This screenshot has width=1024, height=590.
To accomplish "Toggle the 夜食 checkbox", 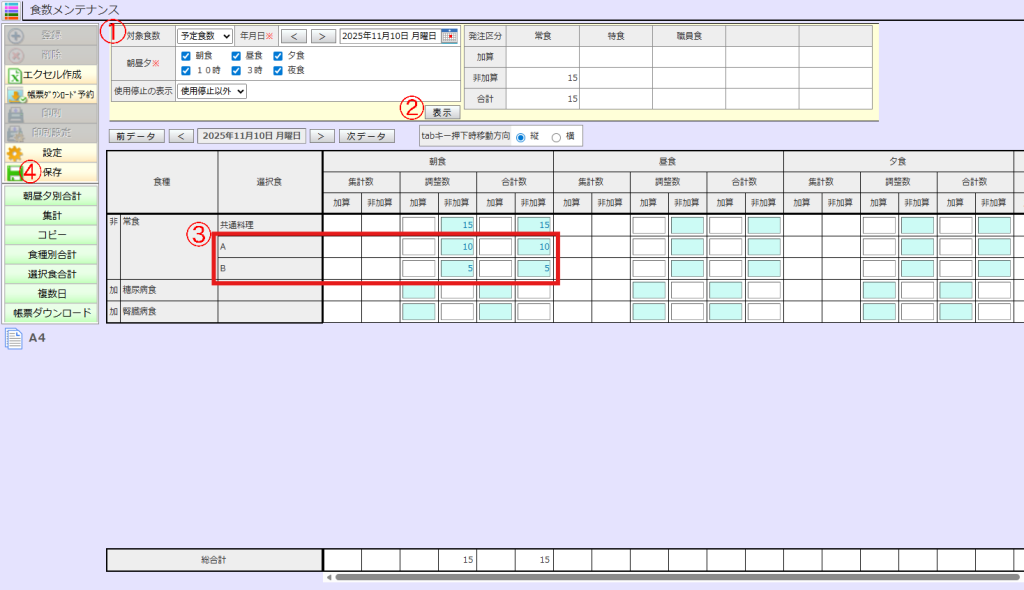I will 277,71.
